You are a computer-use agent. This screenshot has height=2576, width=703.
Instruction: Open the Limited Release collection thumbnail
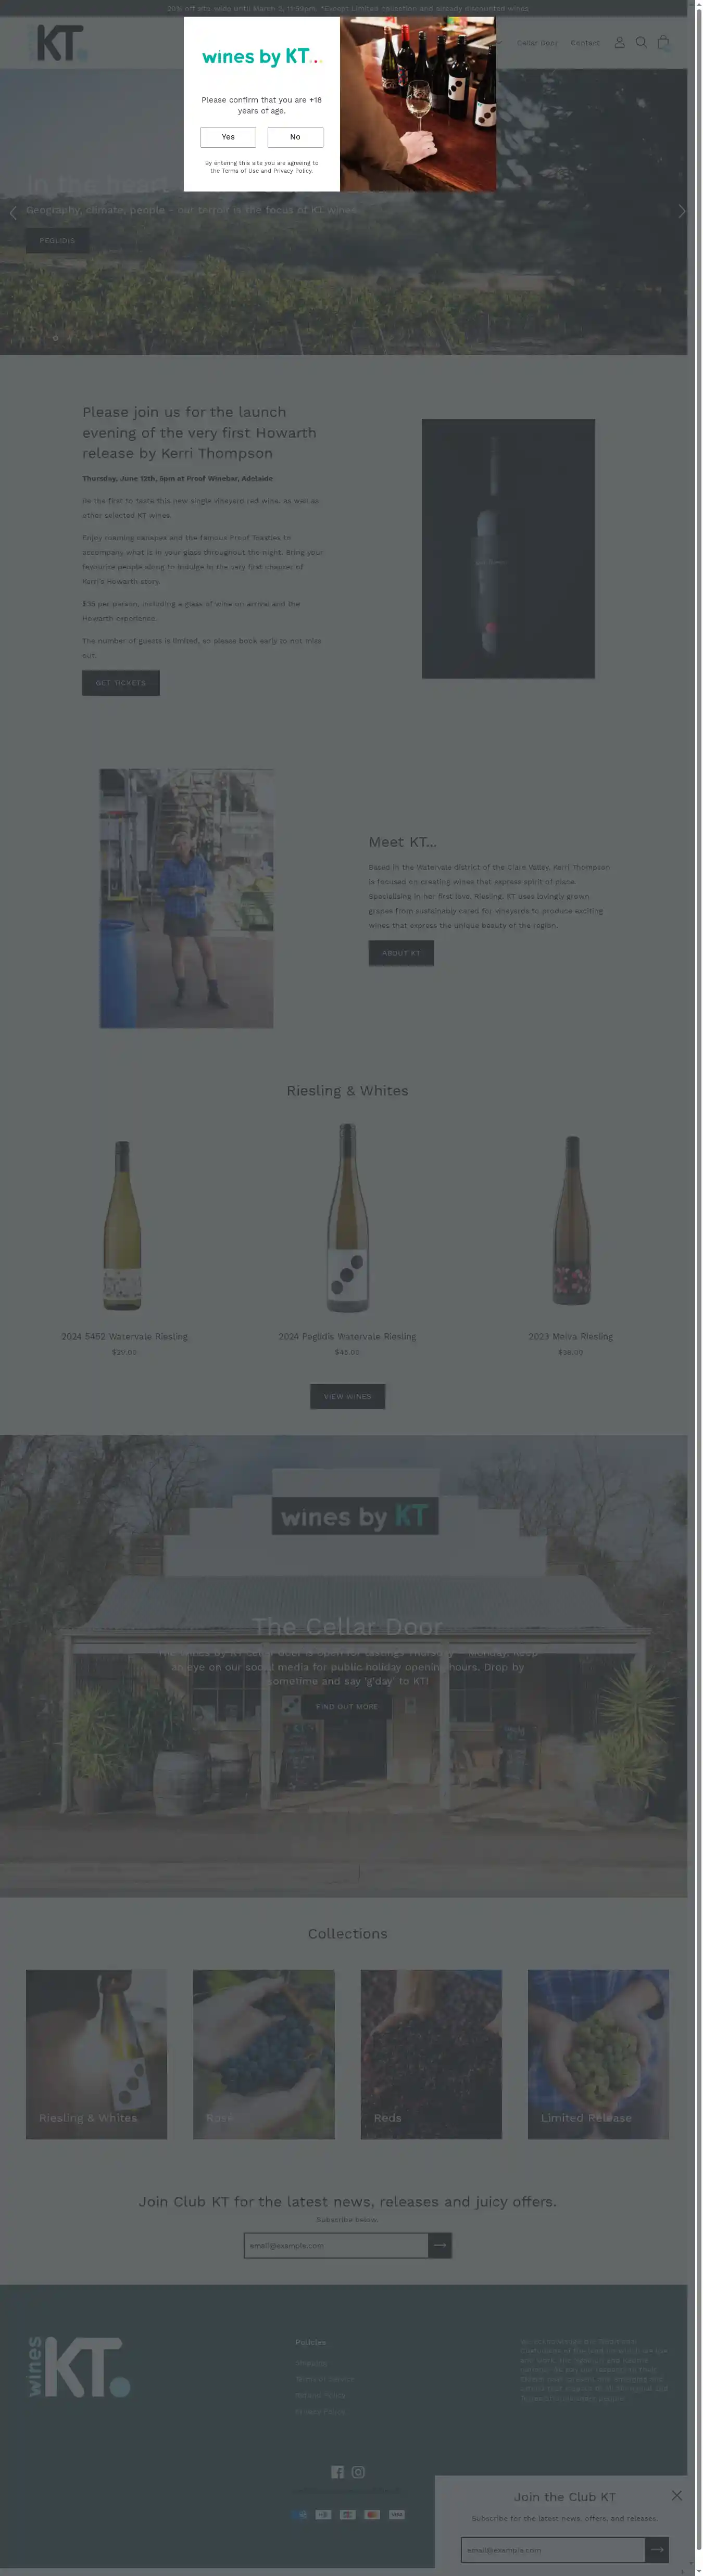[598, 2054]
